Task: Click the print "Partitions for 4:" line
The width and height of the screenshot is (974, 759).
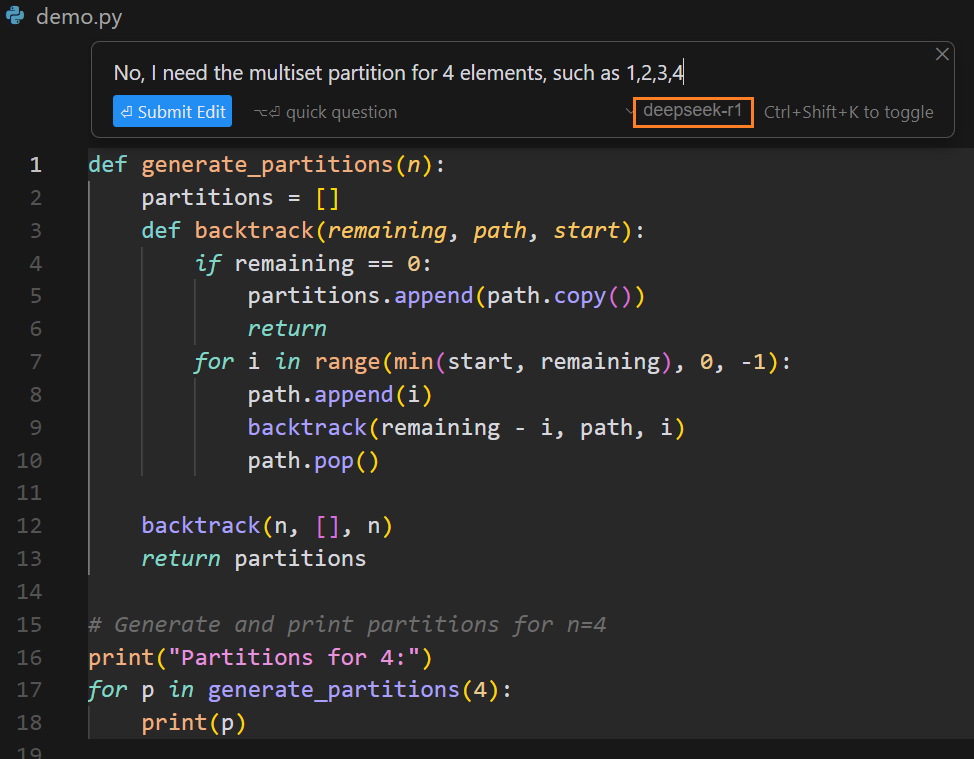Action: pyautogui.click(x=260, y=658)
